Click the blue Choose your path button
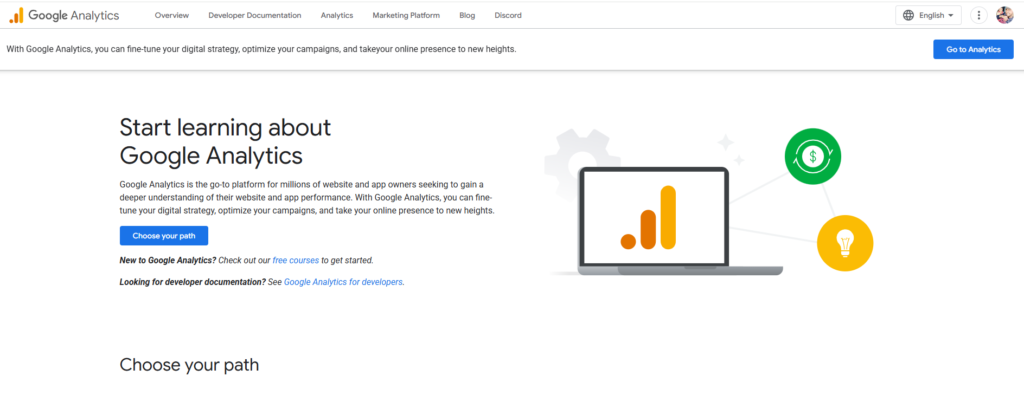1024x402 pixels. 164,236
